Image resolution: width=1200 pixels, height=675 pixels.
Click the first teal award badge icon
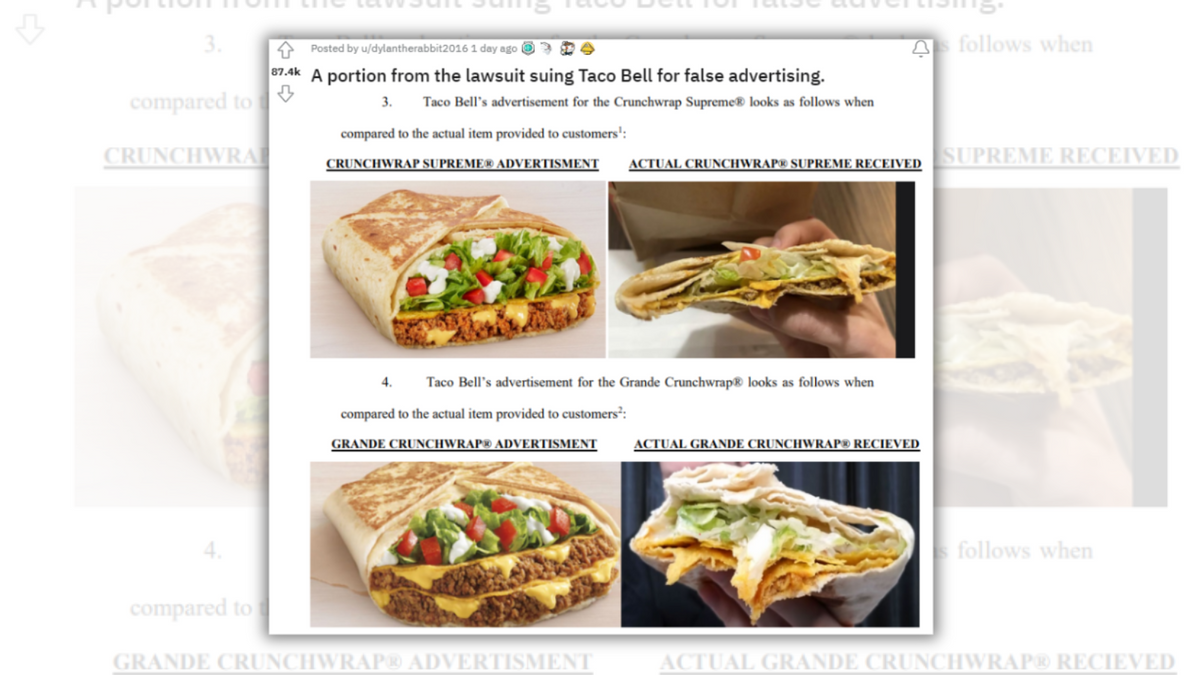click(x=528, y=48)
